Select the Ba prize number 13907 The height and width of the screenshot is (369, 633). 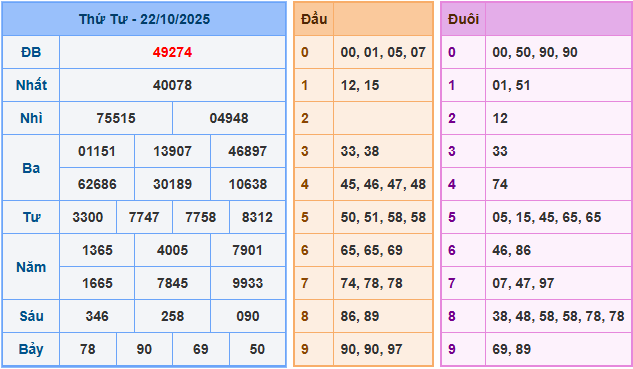172,151
